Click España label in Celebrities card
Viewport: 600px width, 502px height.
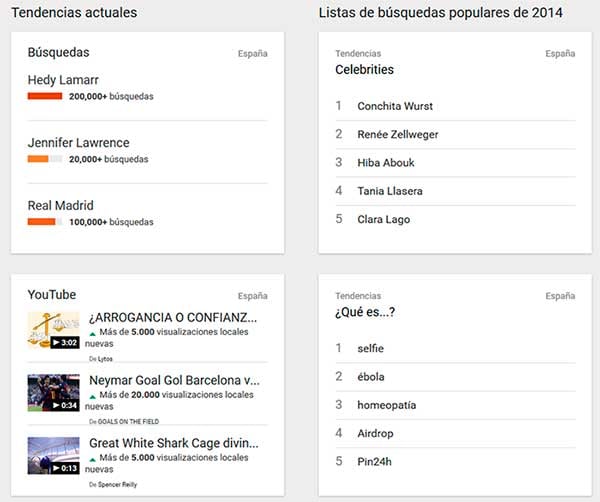tap(560, 54)
